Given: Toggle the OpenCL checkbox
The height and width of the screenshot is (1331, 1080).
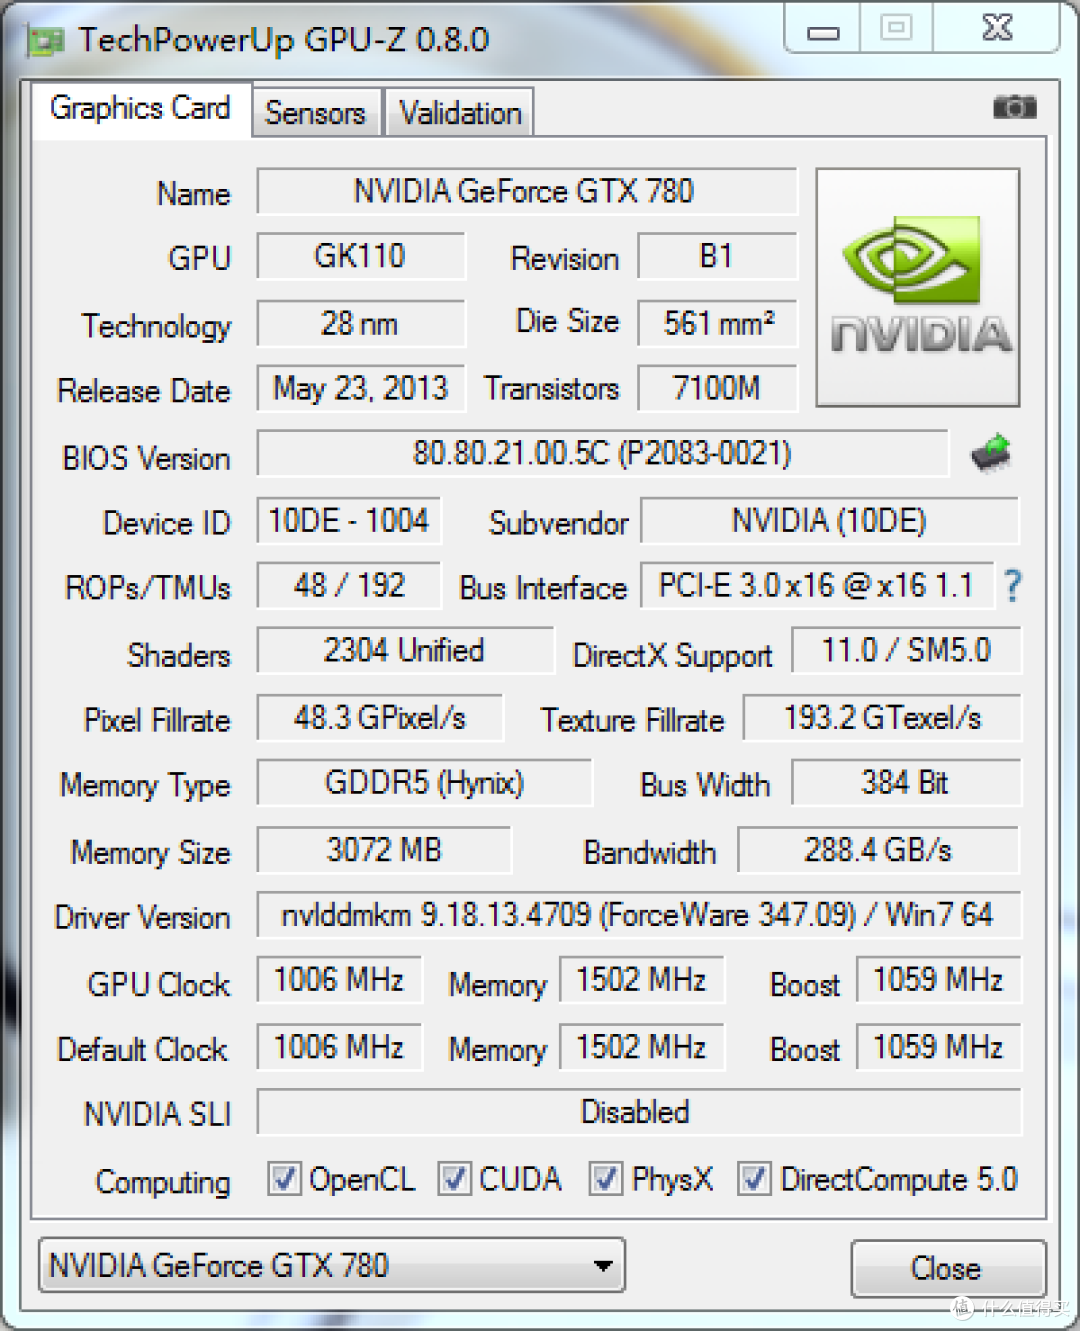Looking at the screenshot, I should point(284,1179).
